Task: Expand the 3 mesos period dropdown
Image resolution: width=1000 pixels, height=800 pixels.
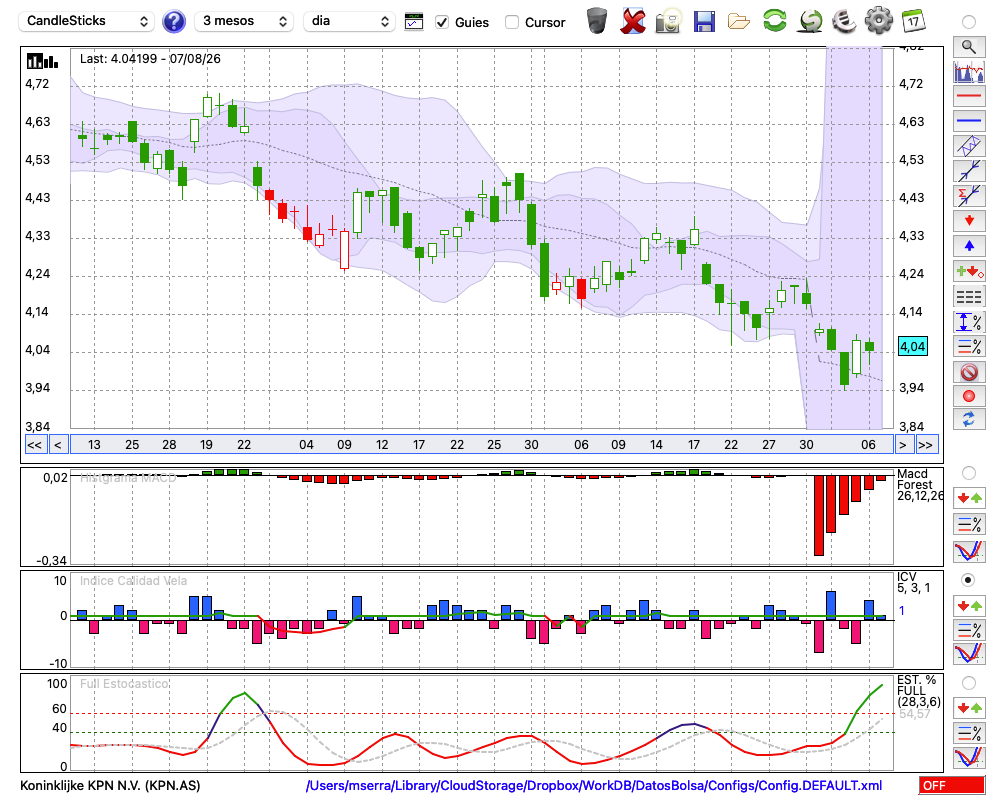Action: (244, 21)
